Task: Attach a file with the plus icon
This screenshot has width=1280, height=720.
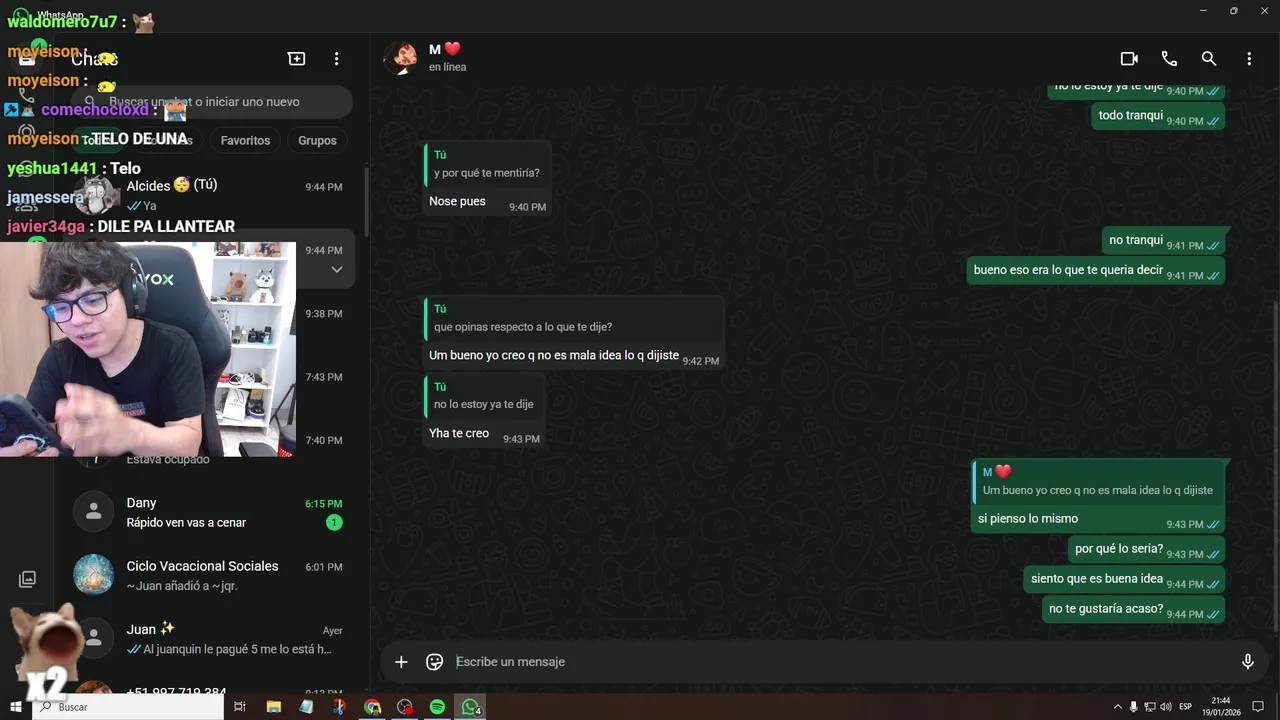Action: pyautogui.click(x=401, y=662)
